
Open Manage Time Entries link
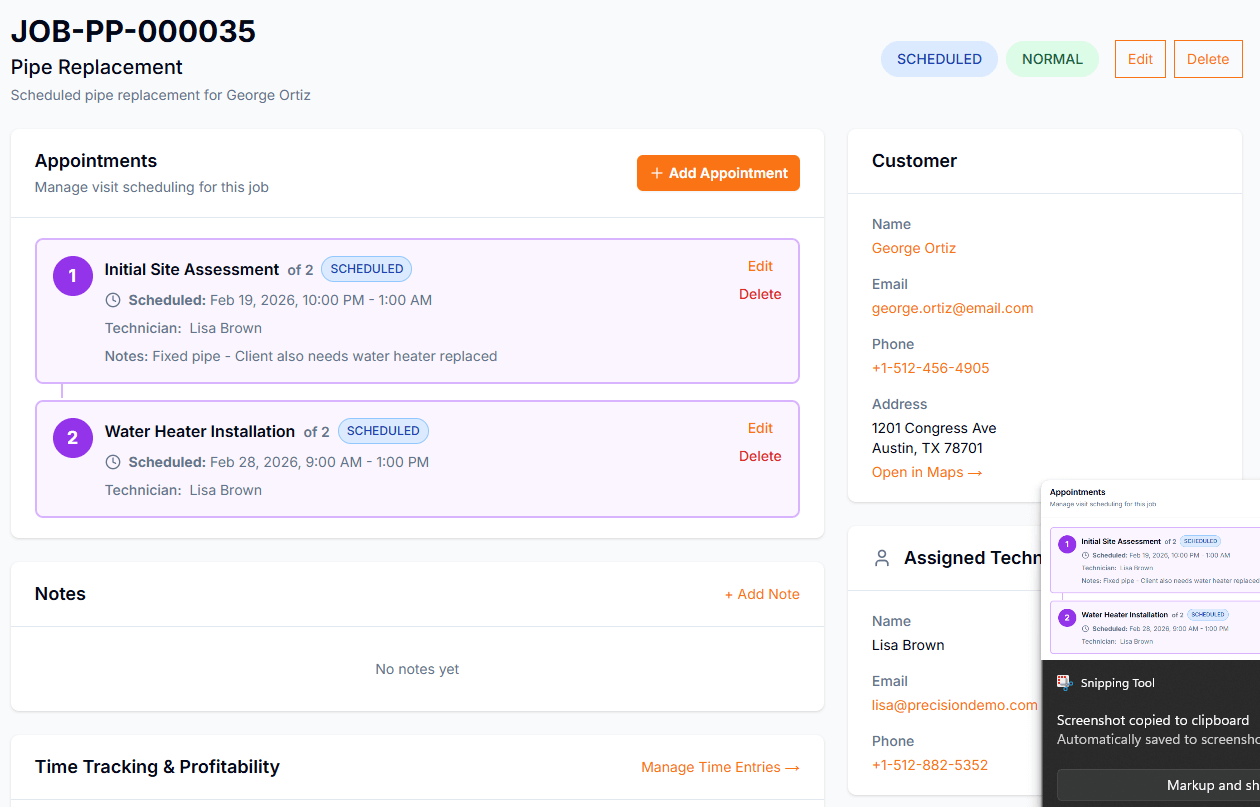pyautogui.click(x=720, y=767)
